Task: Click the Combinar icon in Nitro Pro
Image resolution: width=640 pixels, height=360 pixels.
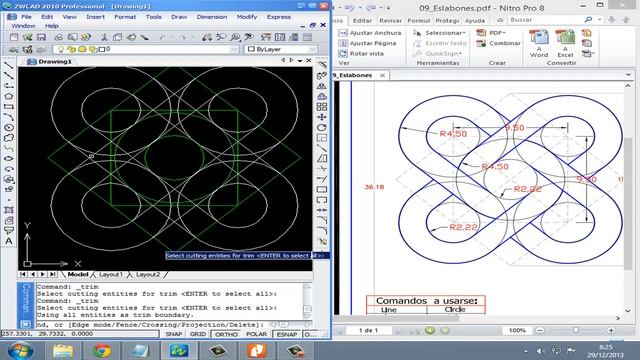Action: (482, 43)
